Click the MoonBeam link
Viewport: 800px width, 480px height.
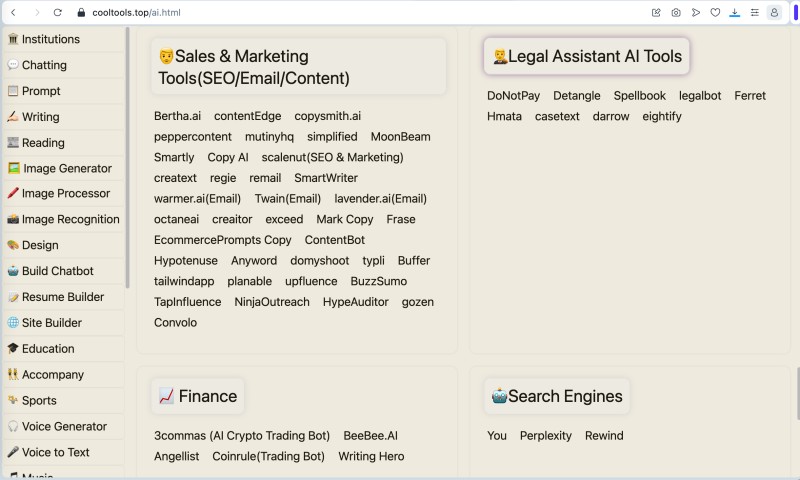(x=401, y=137)
